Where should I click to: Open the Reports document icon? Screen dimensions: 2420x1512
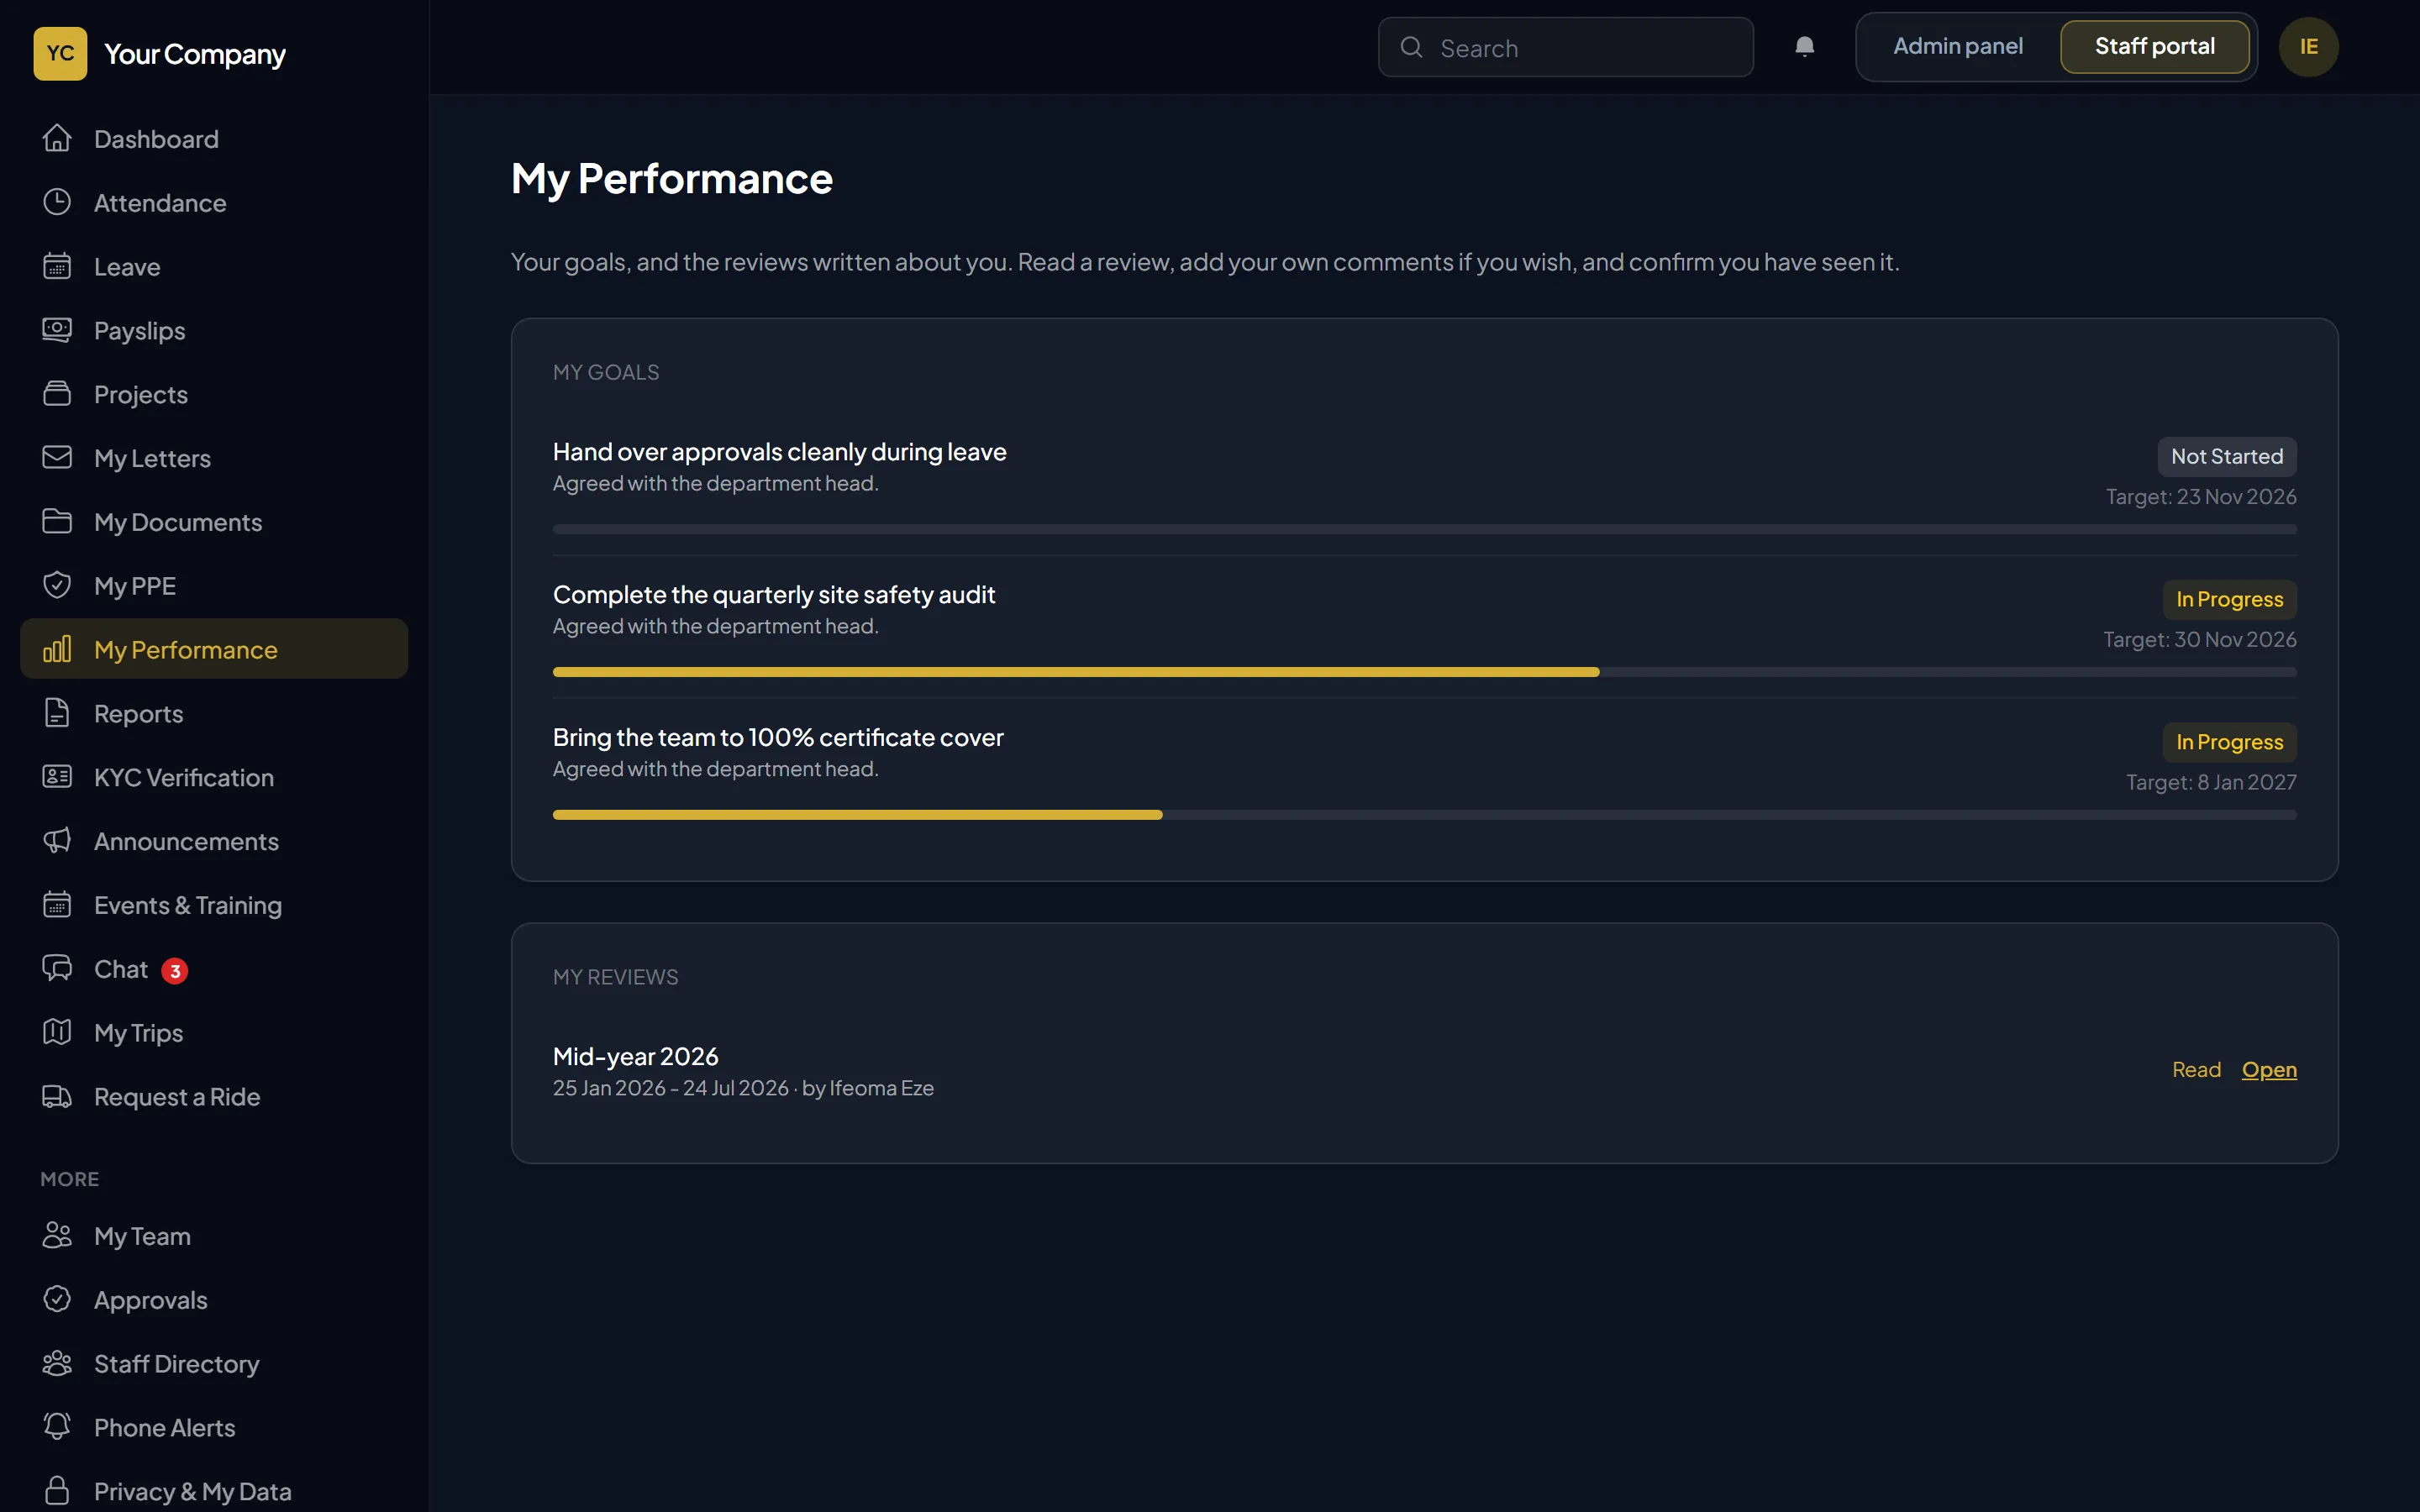click(x=57, y=713)
